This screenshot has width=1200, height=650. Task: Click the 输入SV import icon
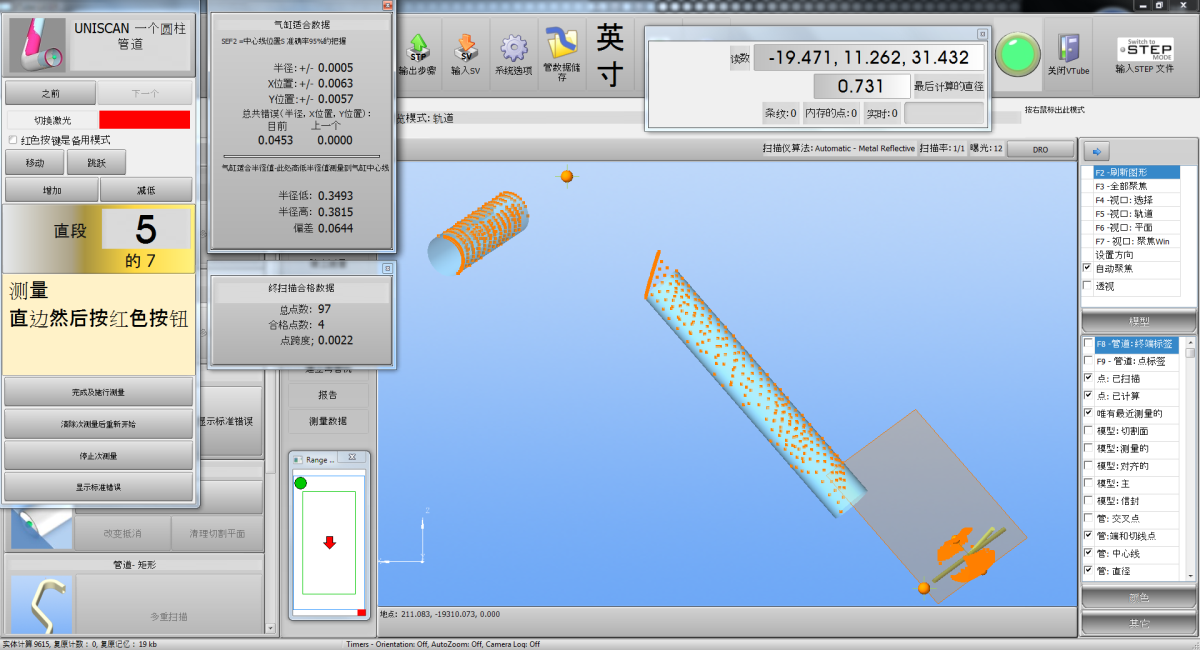click(465, 47)
